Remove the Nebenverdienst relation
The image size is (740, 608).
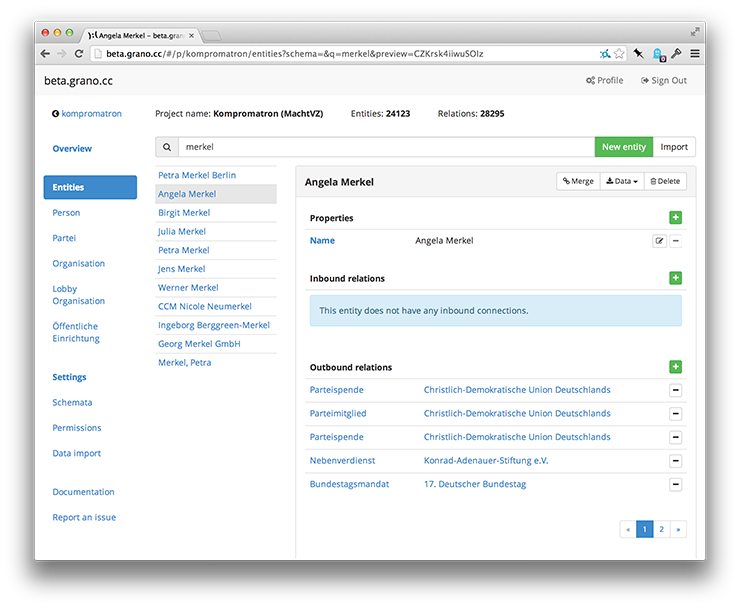pos(675,461)
